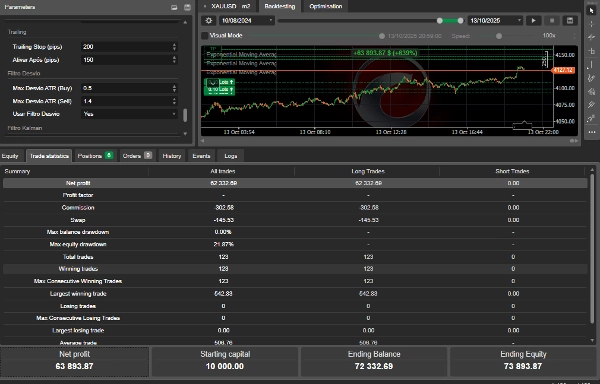Screen dimensions: 600x384
Task: Click the Trailing Stop (pips) stepper arrows
Action: click(174, 47)
